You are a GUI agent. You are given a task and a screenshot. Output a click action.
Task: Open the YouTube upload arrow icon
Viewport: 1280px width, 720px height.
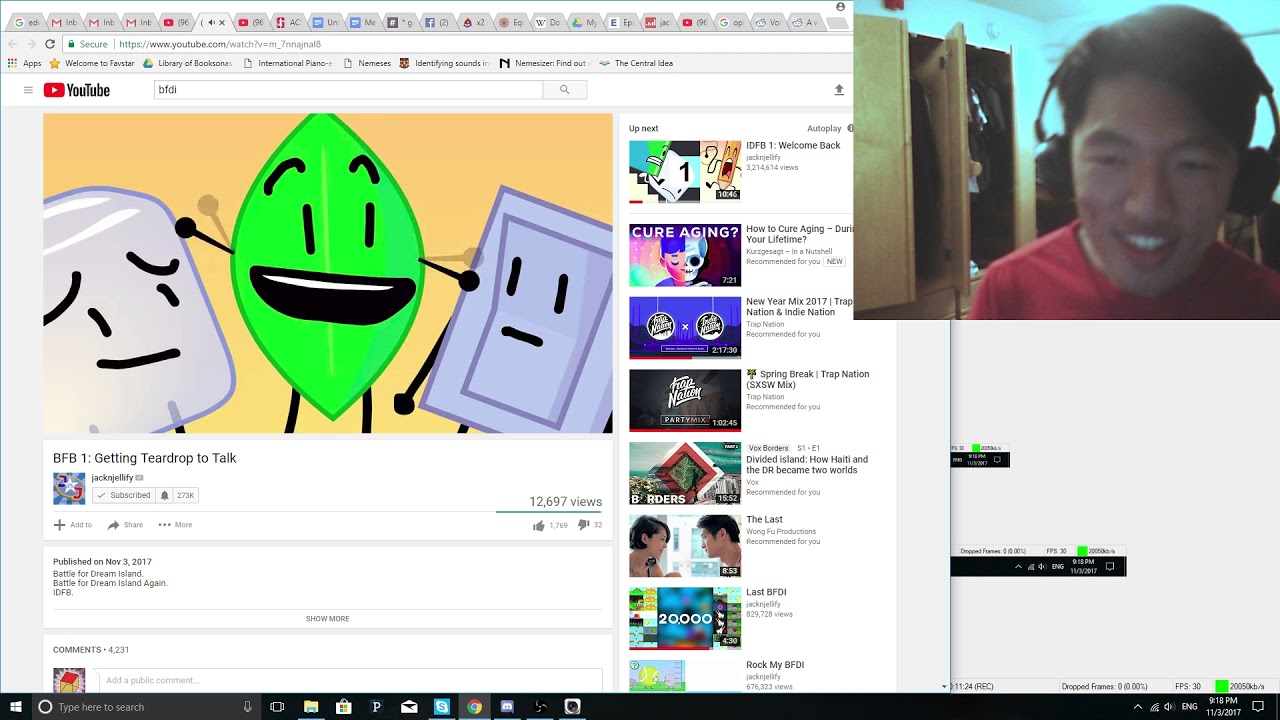point(839,90)
